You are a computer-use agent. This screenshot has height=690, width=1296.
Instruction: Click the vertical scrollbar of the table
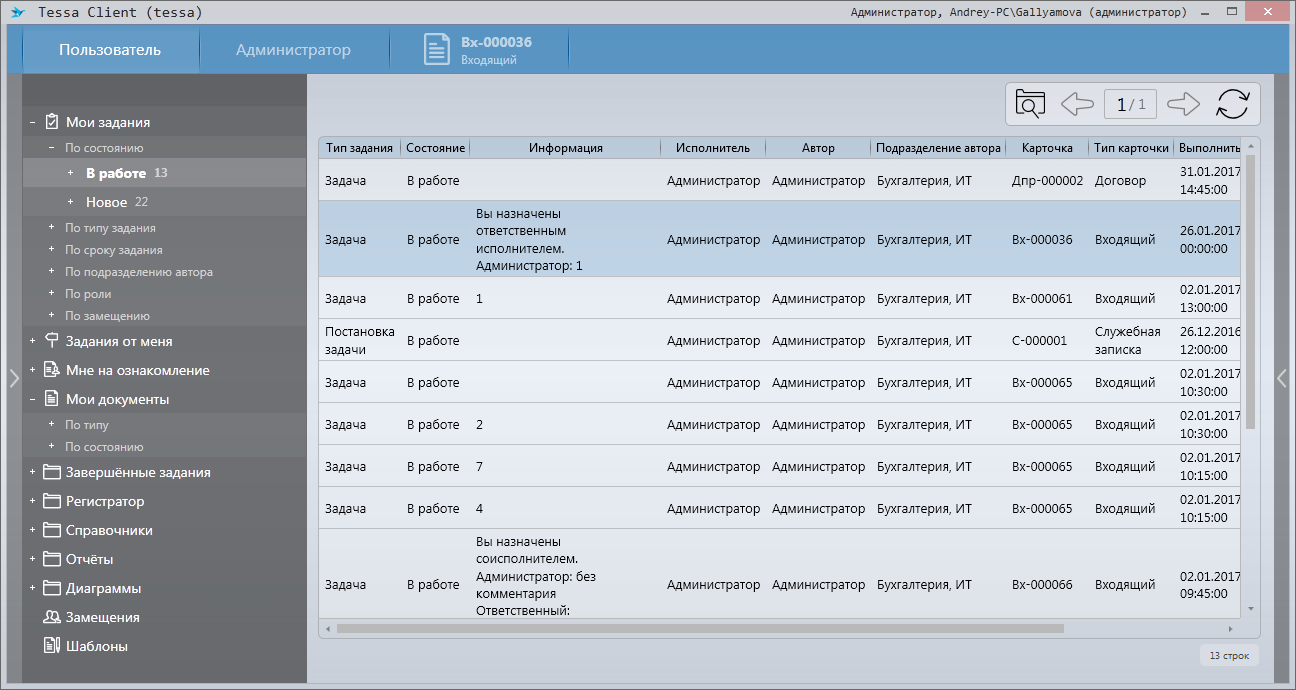coord(1250,290)
